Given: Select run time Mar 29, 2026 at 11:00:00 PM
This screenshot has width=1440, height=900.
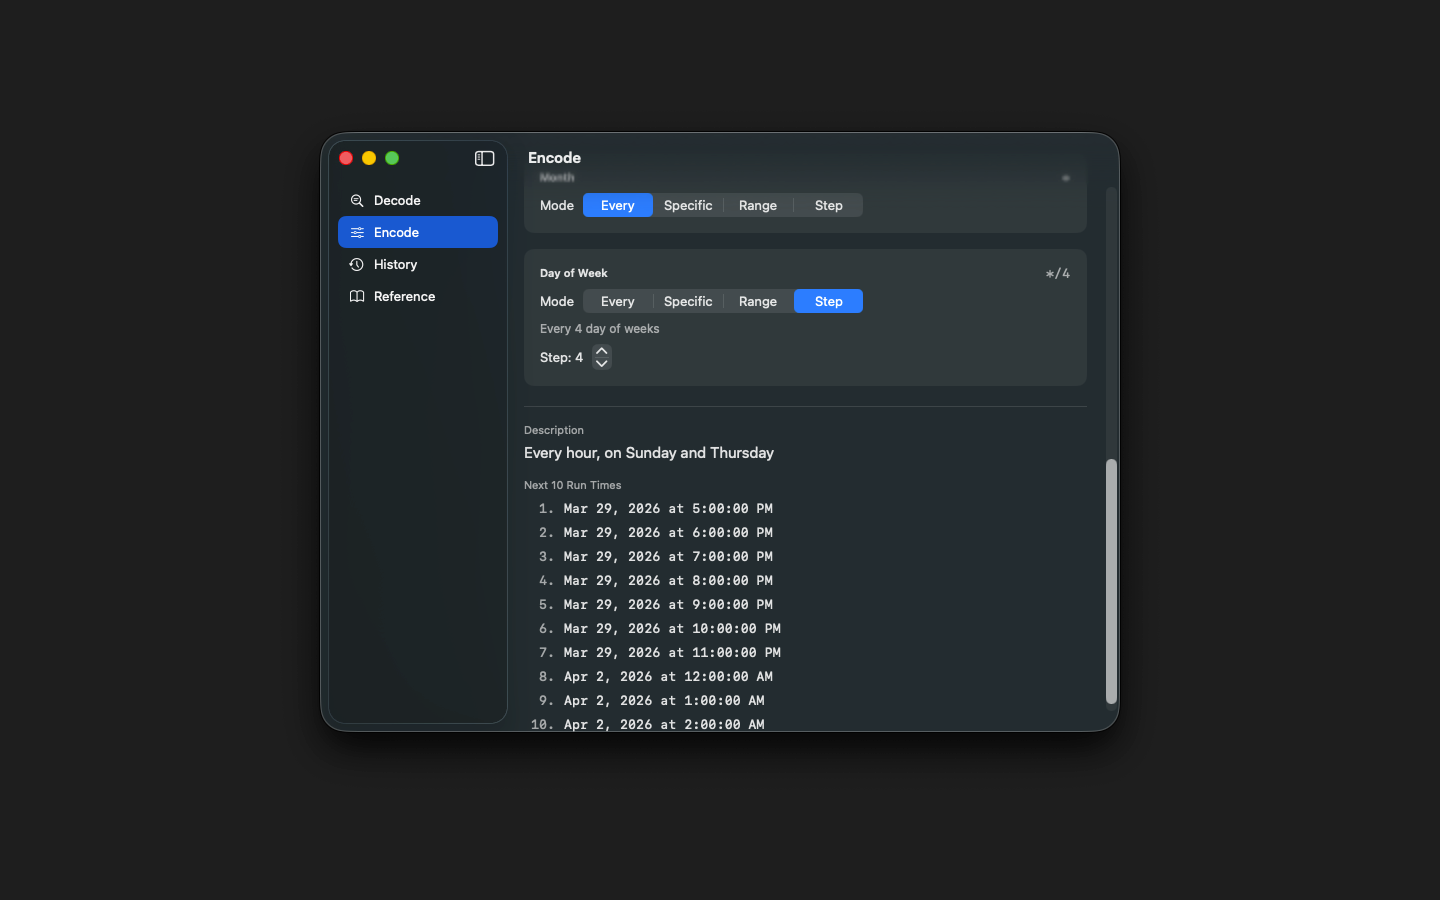Looking at the screenshot, I should 672,653.
